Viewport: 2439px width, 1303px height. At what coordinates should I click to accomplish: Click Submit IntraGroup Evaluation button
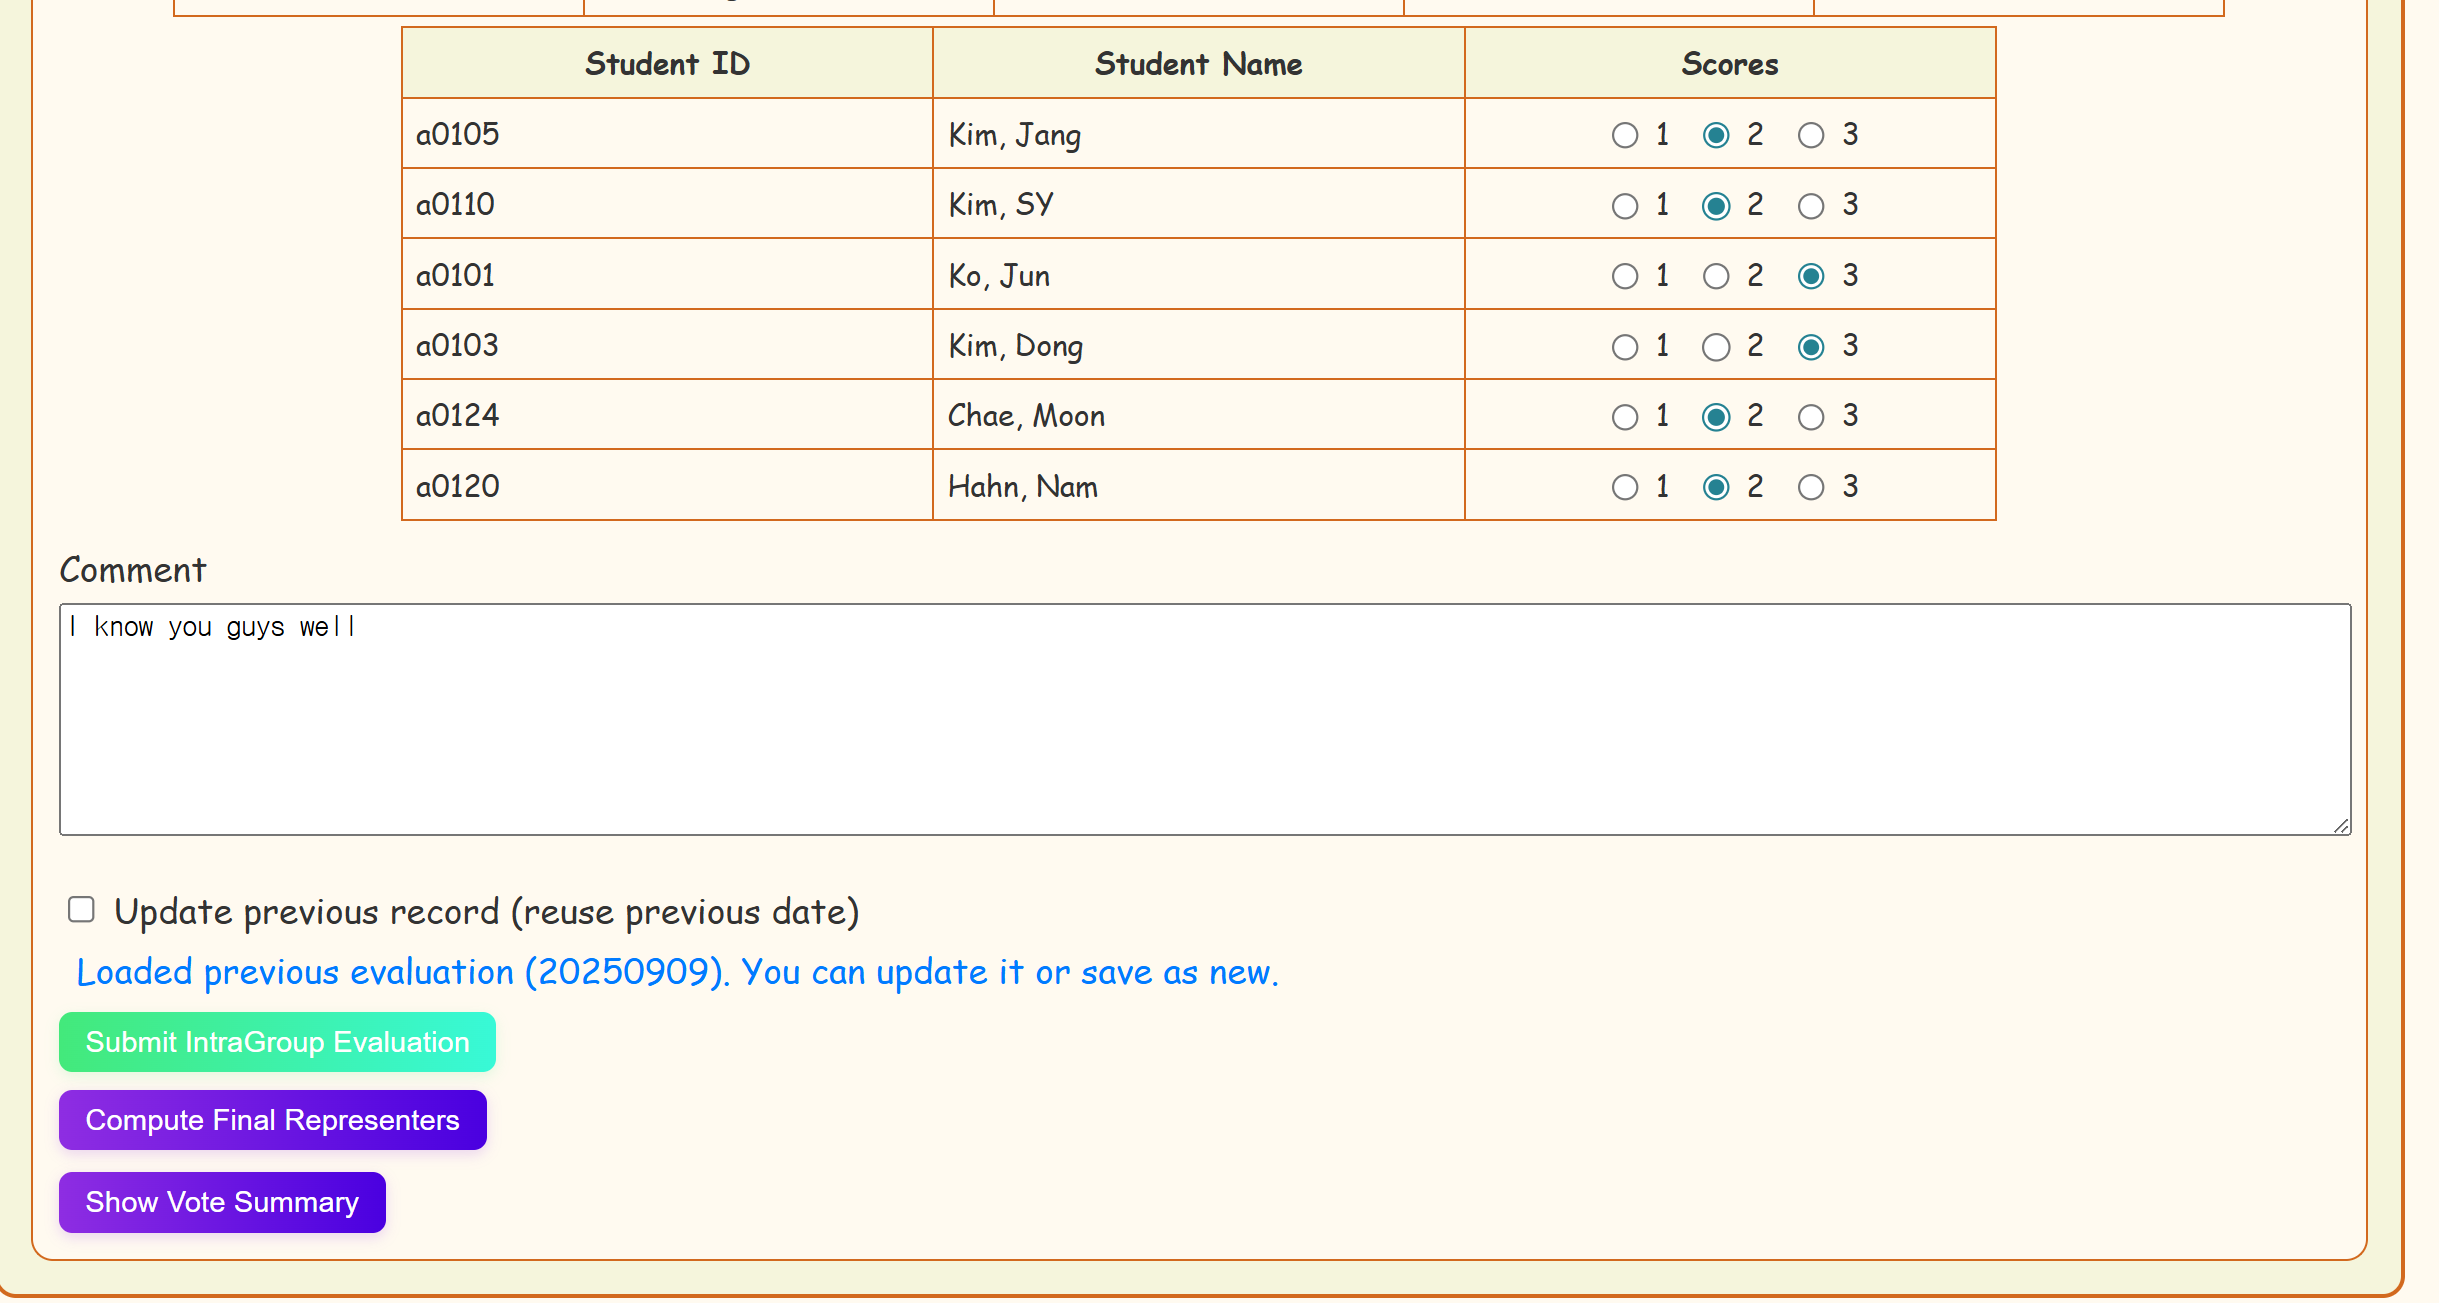pos(277,1042)
